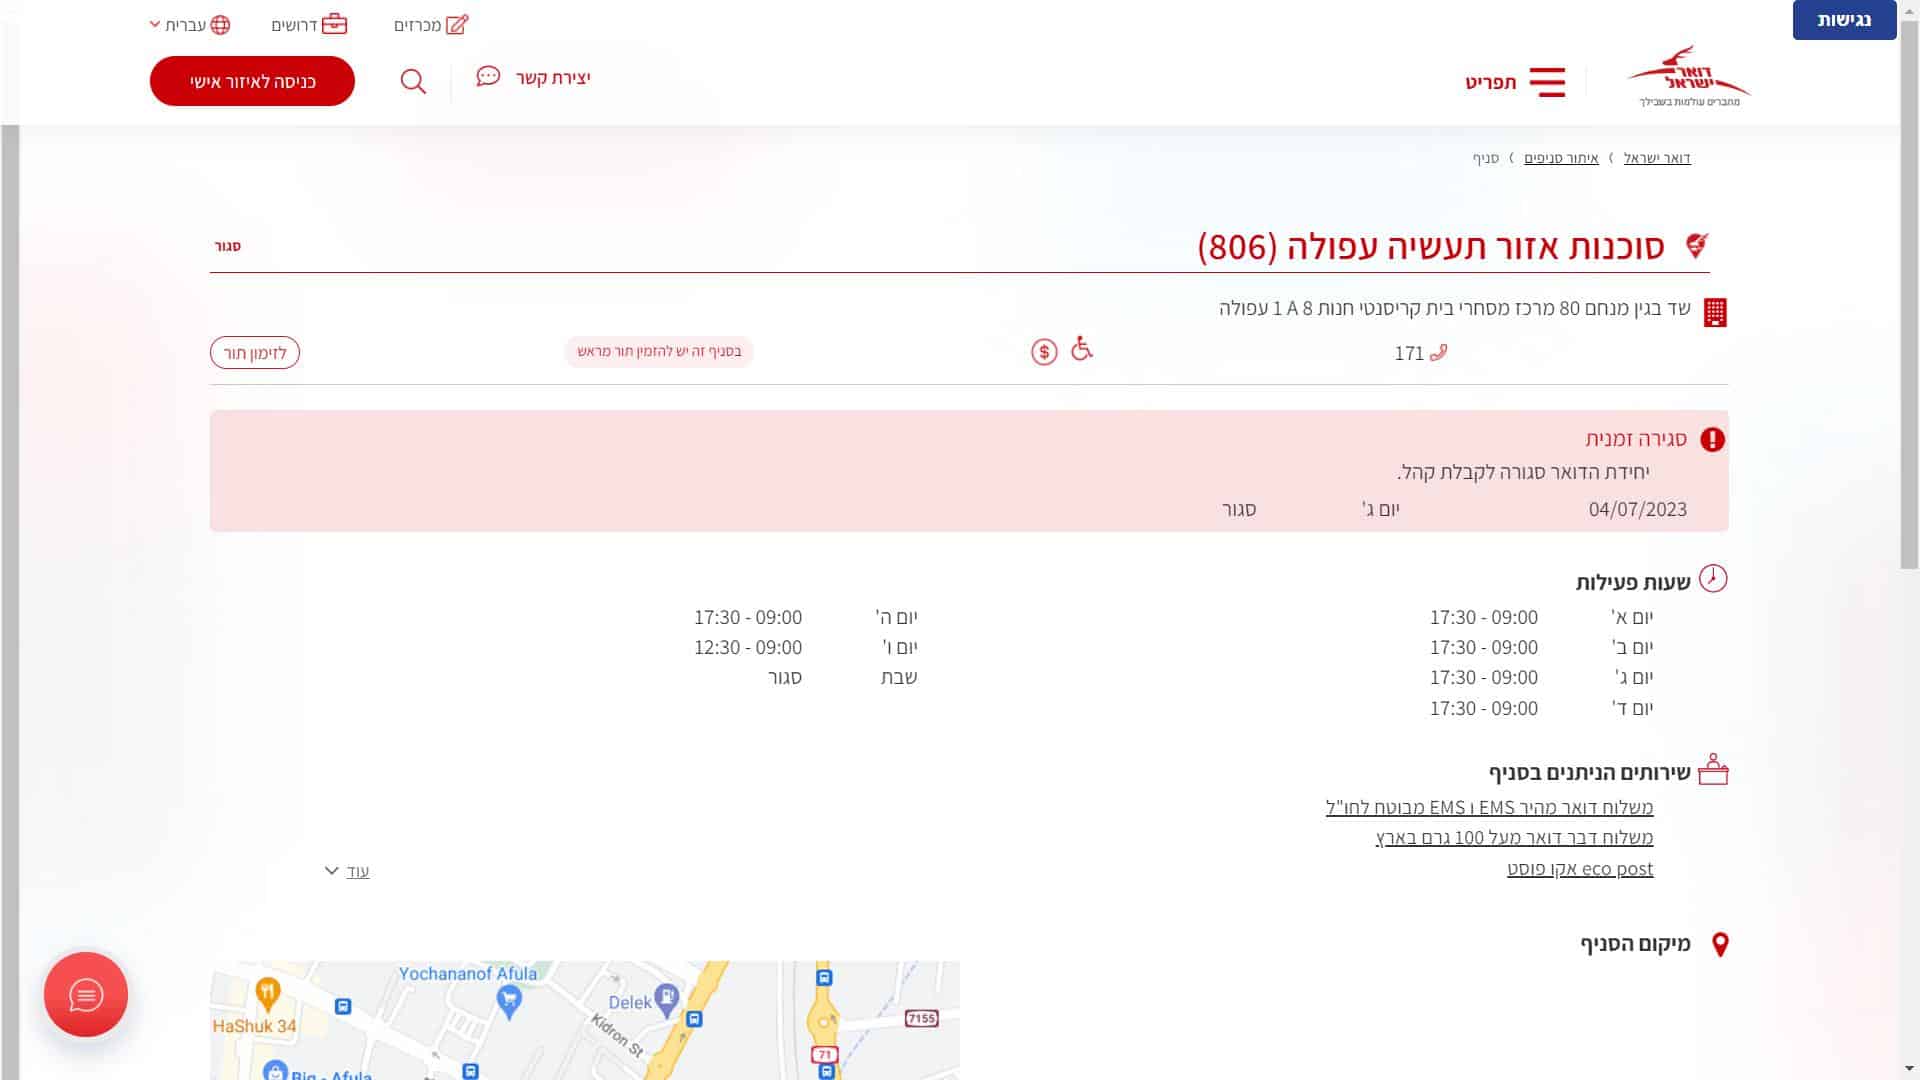
Task: Click the wheelchair accessibility icon
Action: click(1081, 349)
